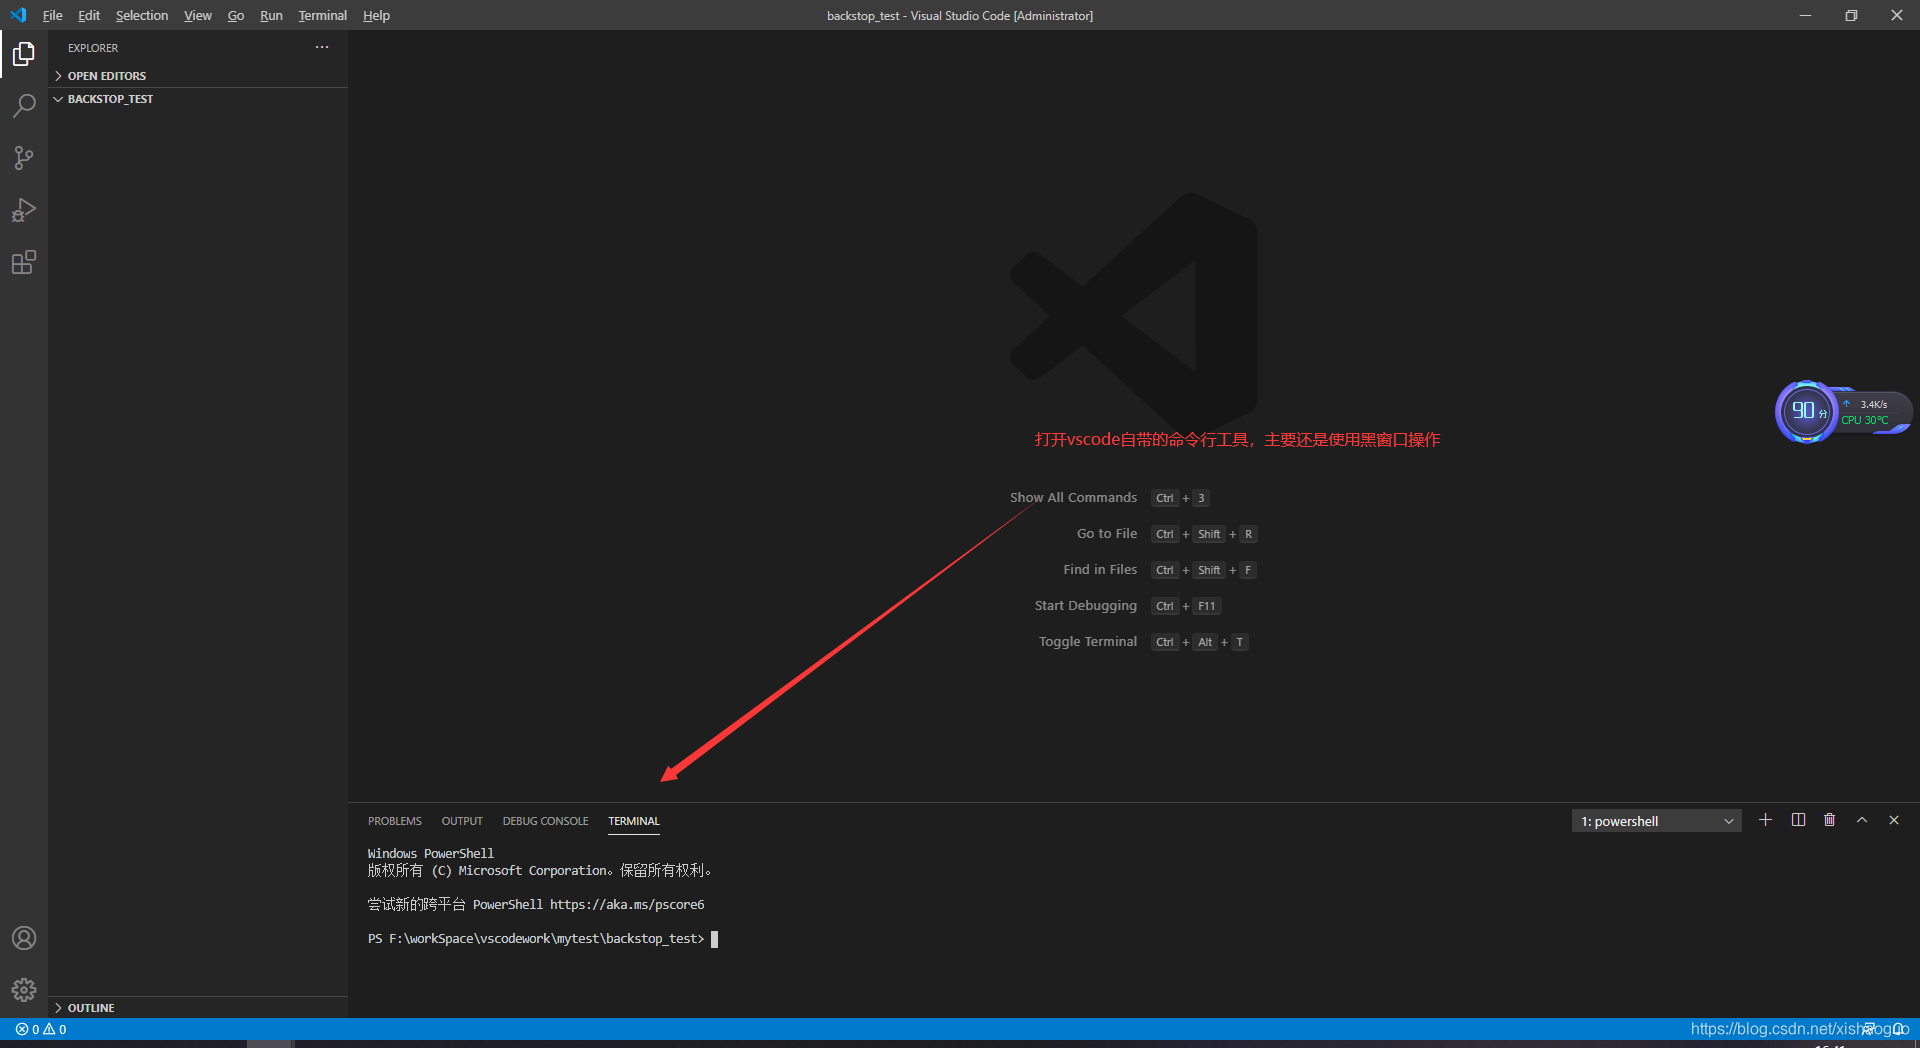This screenshot has width=1920, height=1048.
Task: Select the TERMINAL tab
Action: point(634,821)
